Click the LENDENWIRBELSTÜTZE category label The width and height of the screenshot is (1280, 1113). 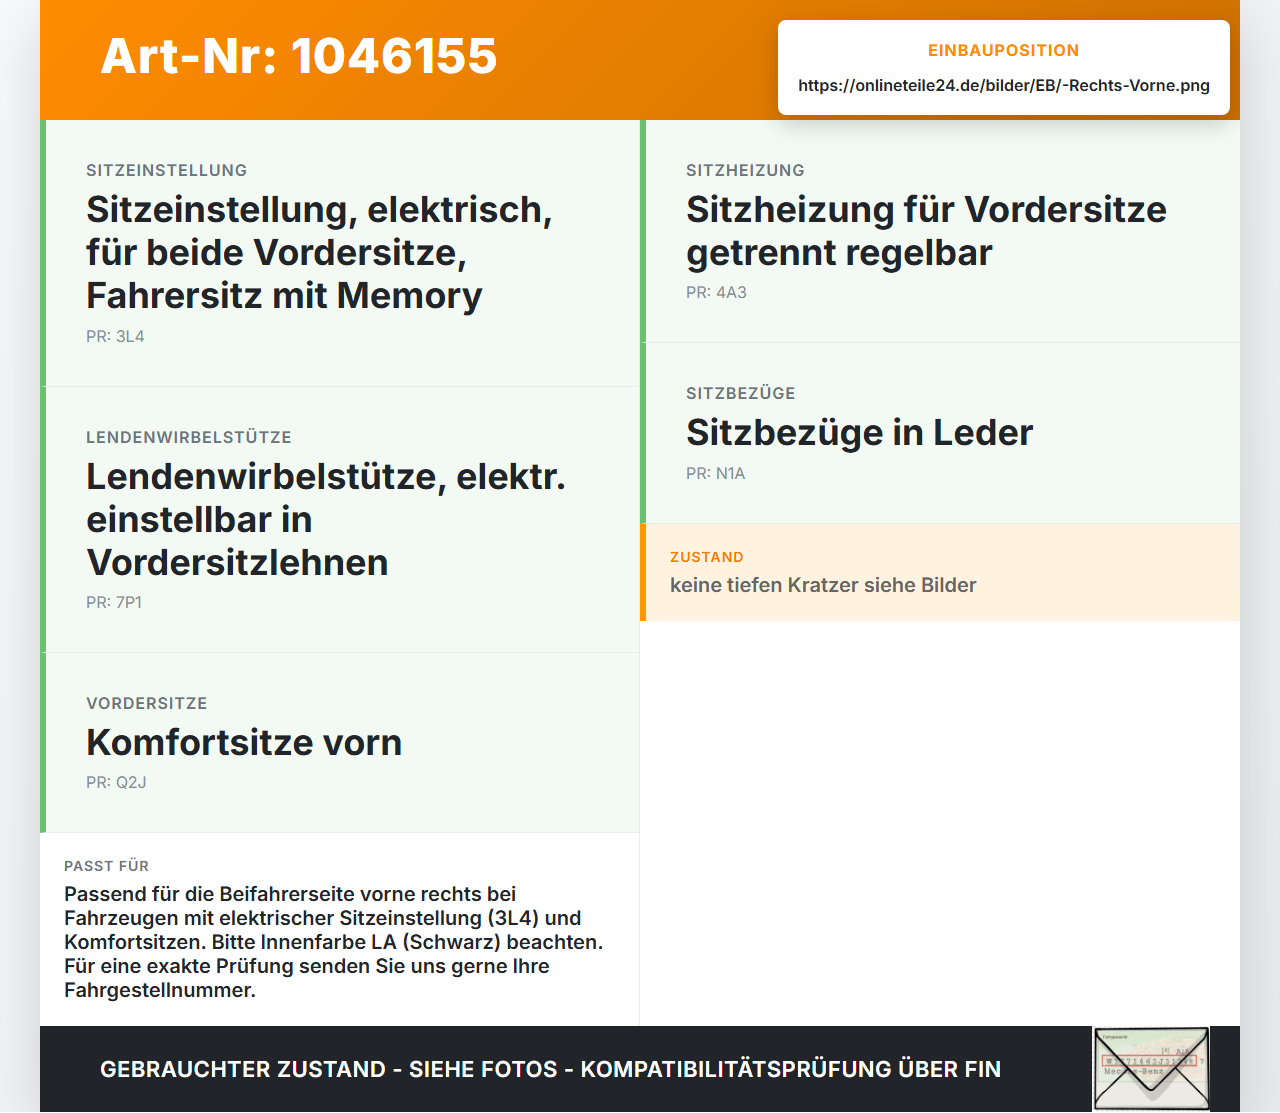coord(189,438)
